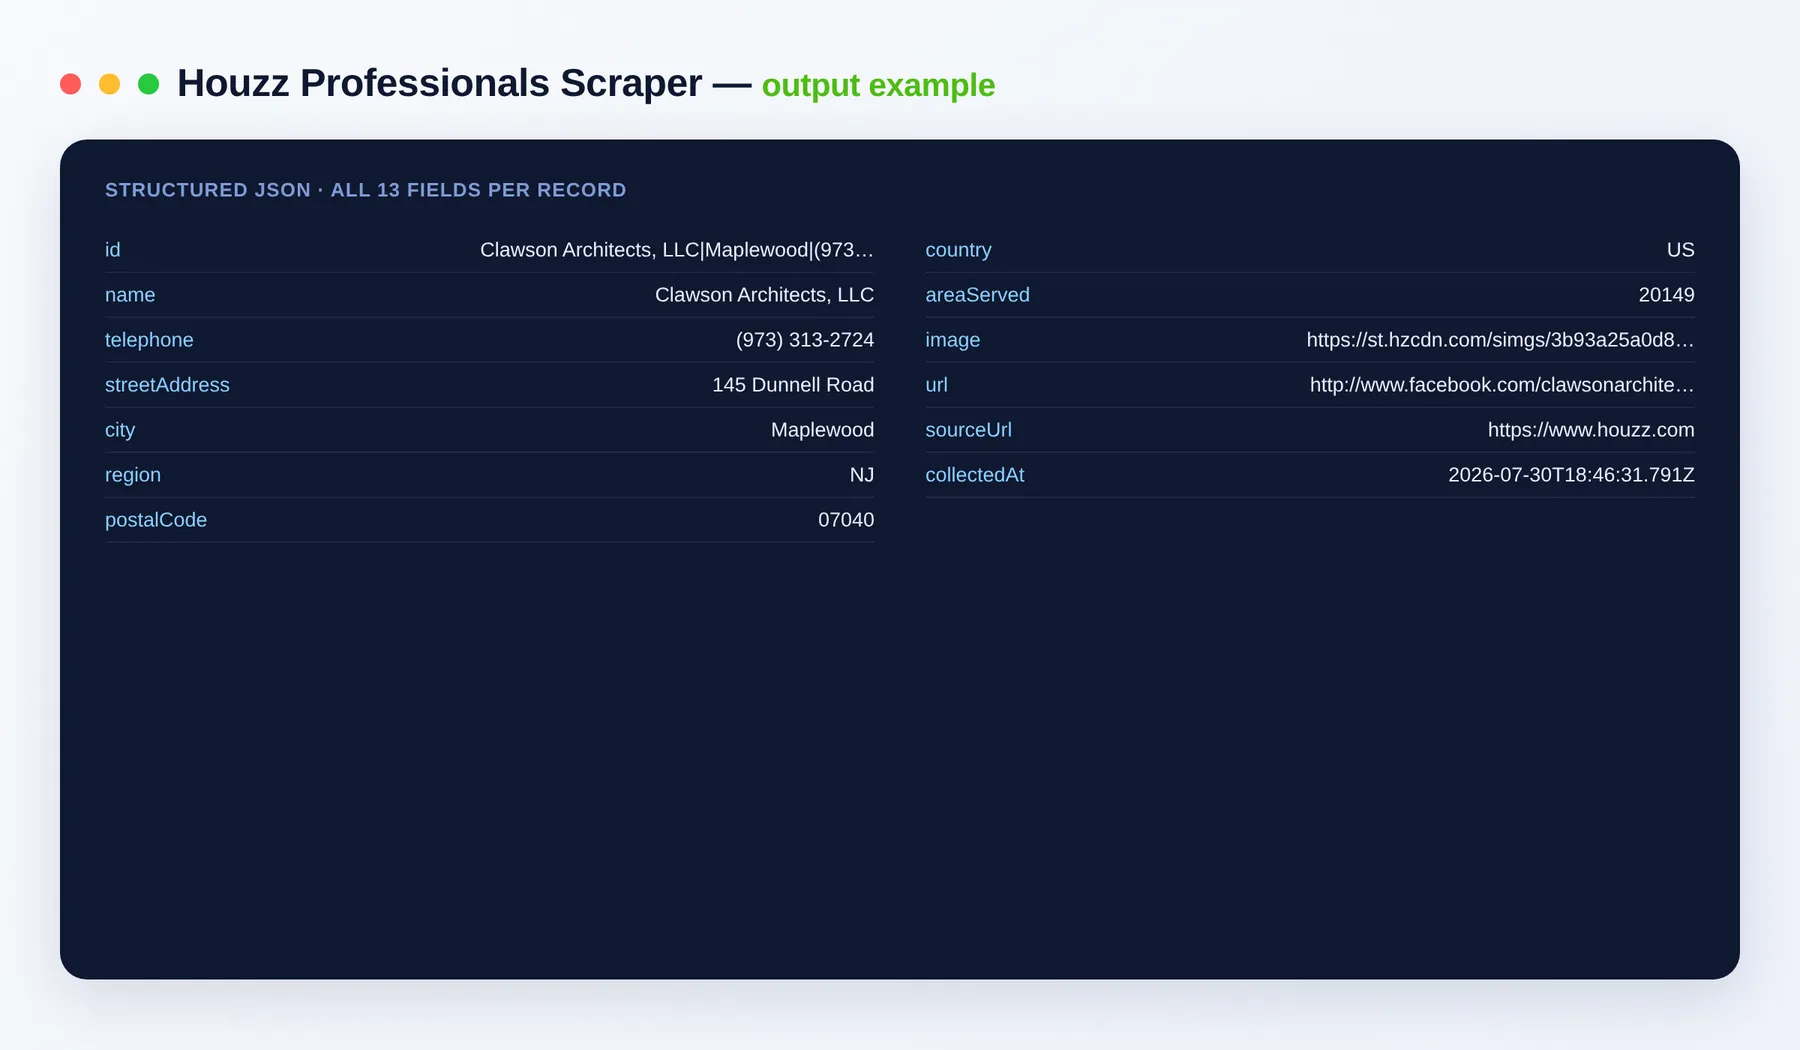1800x1050 pixels.
Task: Click the yellow minimize dot
Action: click(109, 84)
